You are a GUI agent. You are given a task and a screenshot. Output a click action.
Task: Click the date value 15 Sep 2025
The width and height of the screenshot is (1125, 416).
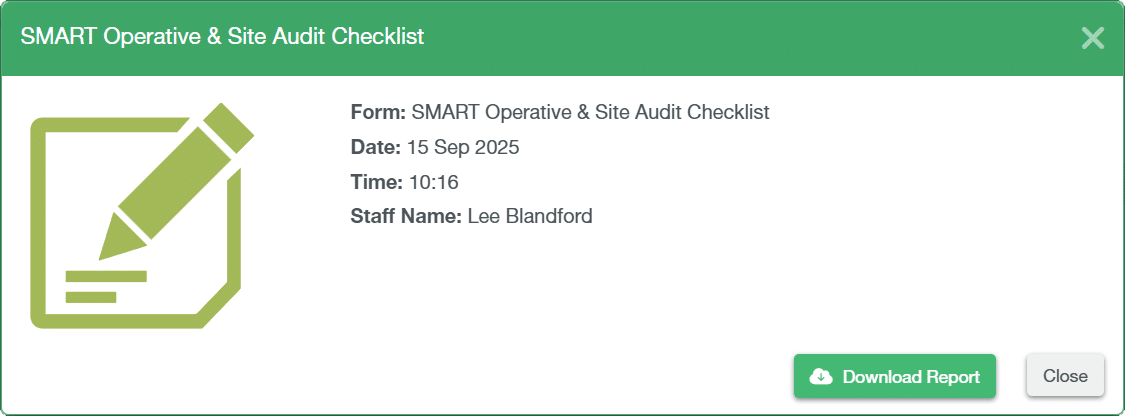pos(463,148)
